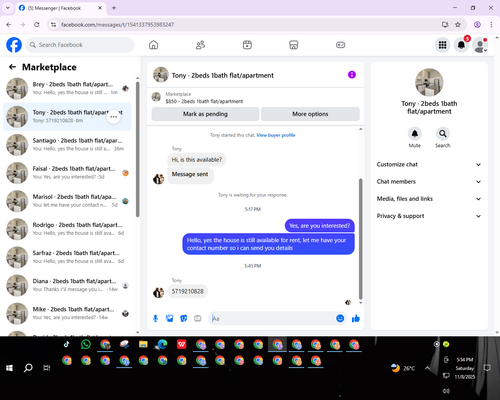Send a thumbs-up like
The height and width of the screenshot is (400, 500).
coord(356,318)
